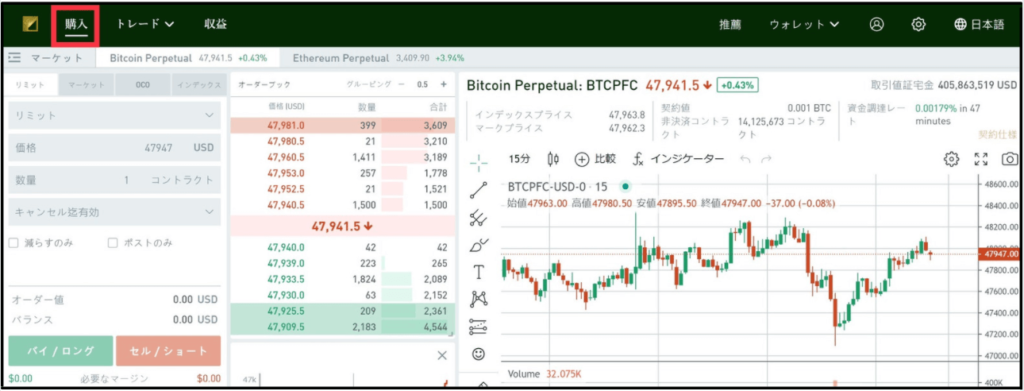1024x391 pixels.
Task: Expand the リミット order type dropdown
Action: point(114,116)
